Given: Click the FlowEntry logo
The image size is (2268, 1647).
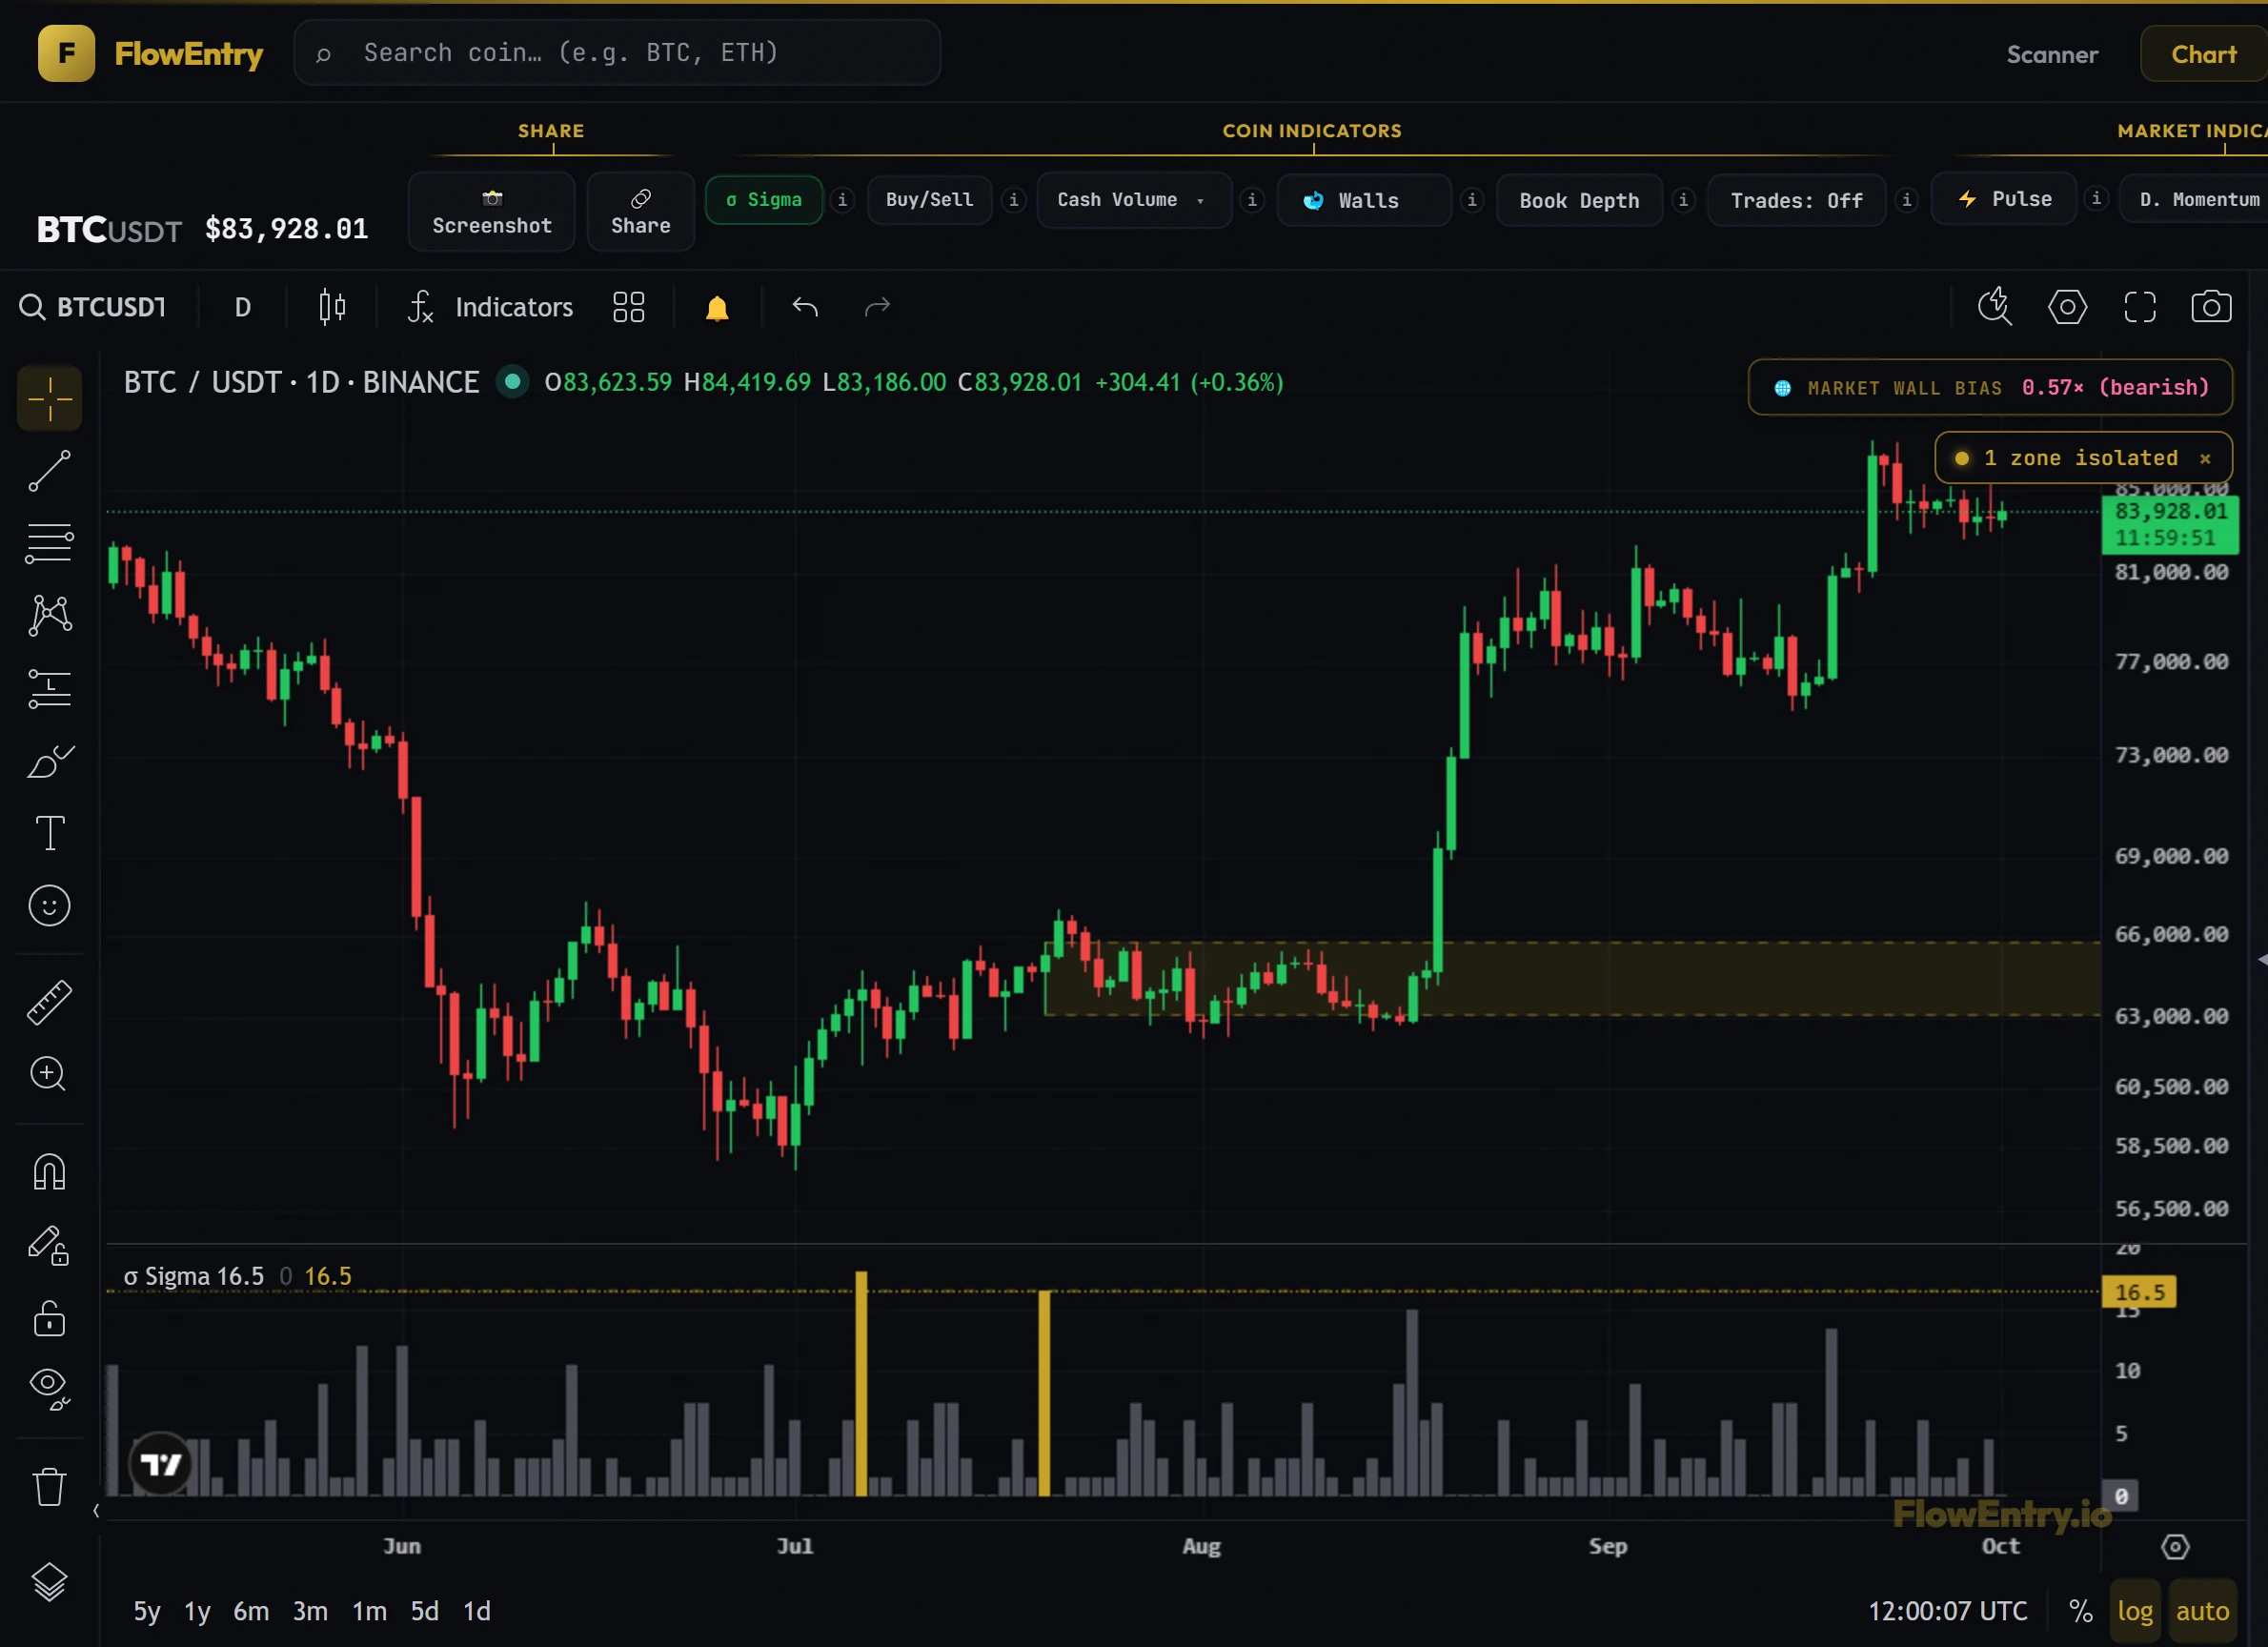Looking at the screenshot, I should pos(150,53).
